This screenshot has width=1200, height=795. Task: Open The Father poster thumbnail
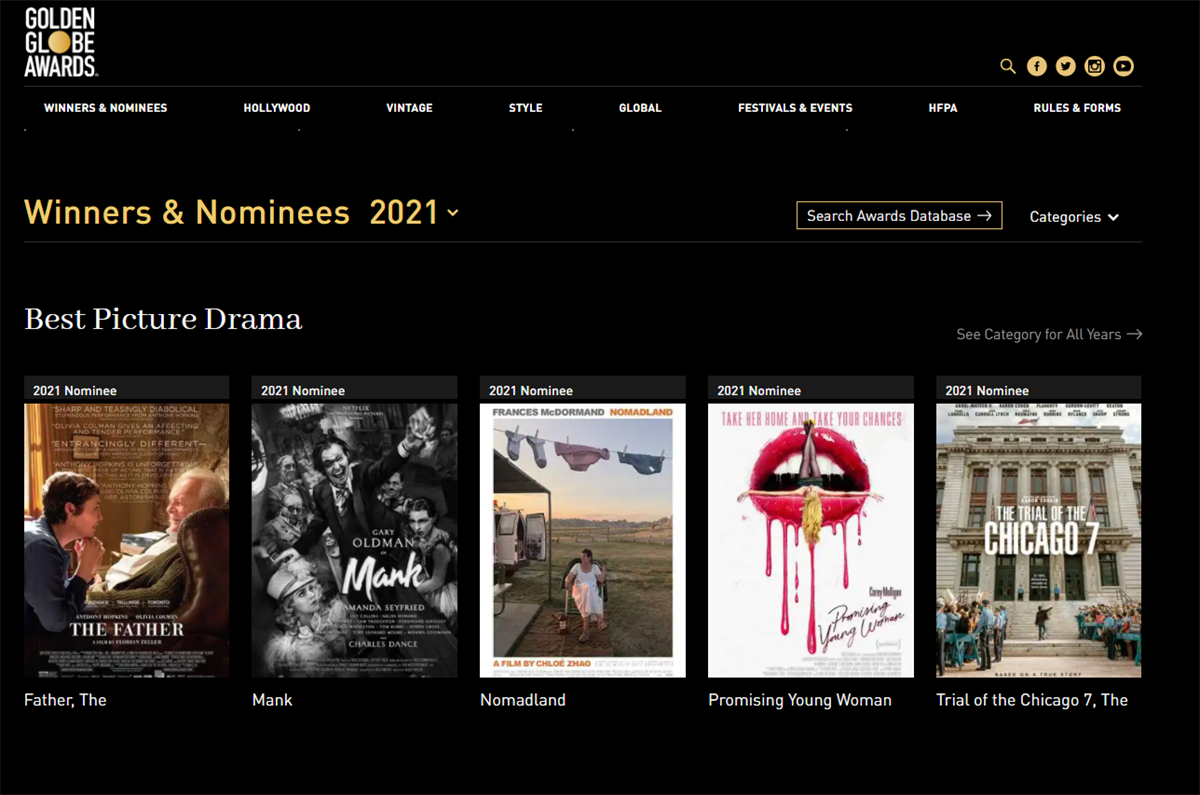tap(127, 541)
